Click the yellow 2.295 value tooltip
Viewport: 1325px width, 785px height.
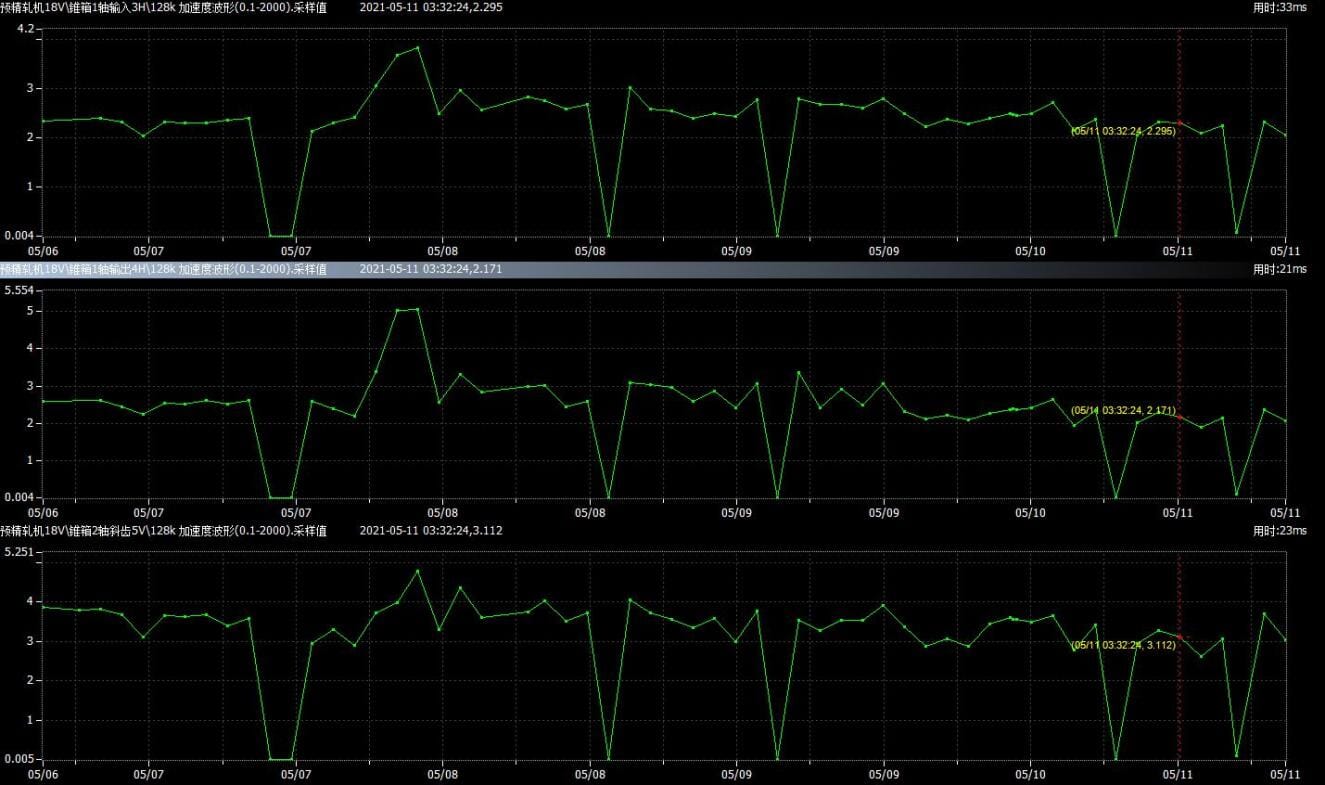click(1123, 131)
